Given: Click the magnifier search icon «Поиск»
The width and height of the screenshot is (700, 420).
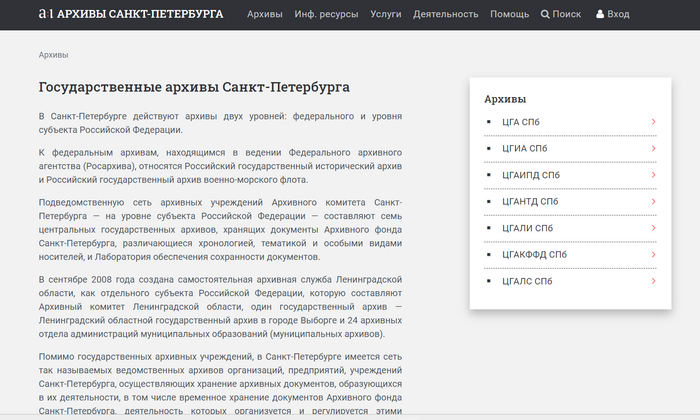Looking at the screenshot, I should pos(545,15).
